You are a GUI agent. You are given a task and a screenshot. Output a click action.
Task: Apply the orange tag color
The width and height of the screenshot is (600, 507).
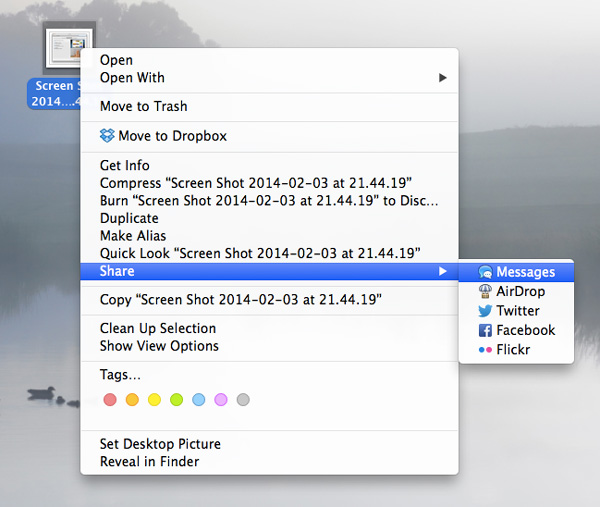tap(132, 399)
